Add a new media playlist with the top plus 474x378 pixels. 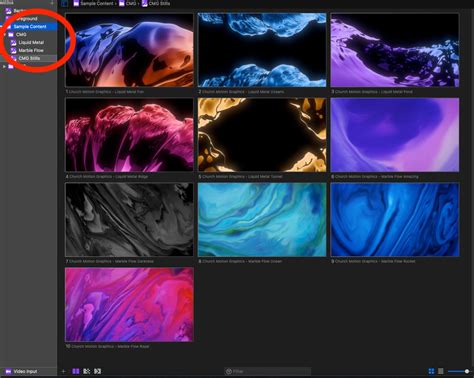click(52, 3)
